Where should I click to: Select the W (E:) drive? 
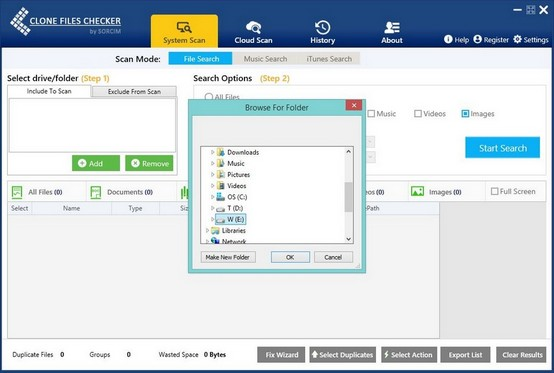coord(230,219)
